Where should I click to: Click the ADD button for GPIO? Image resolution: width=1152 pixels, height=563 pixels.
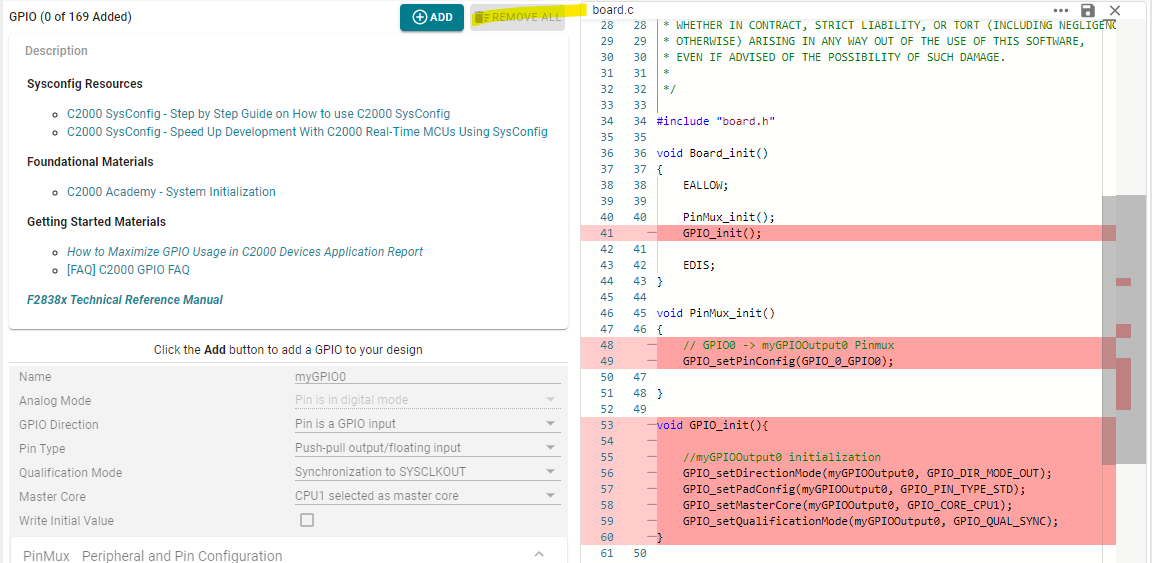click(x=432, y=17)
